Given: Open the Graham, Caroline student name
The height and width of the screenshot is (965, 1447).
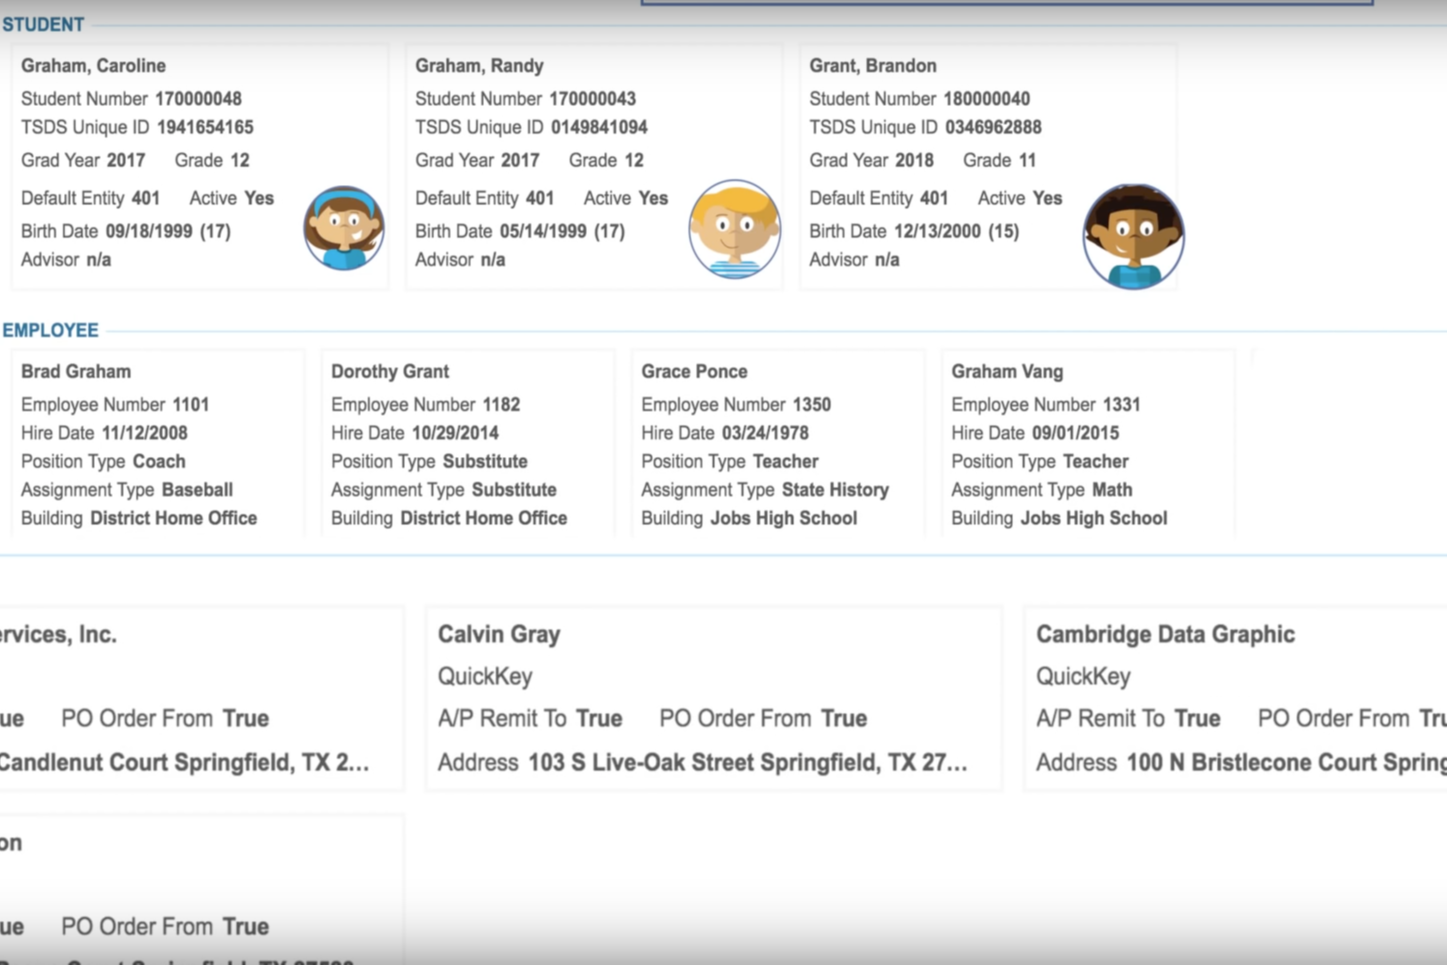Looking at the screenshot, I should [x=93, y=66].
